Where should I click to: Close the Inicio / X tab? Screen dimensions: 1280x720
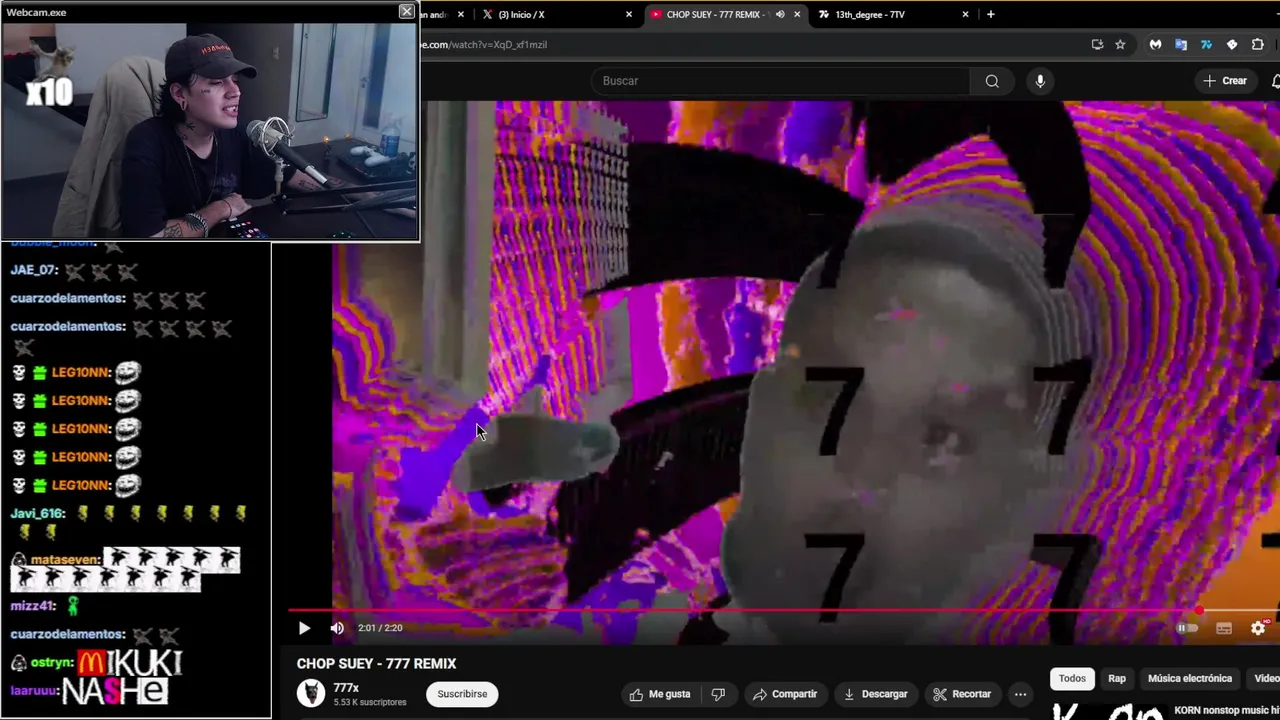tap(629, 14)
